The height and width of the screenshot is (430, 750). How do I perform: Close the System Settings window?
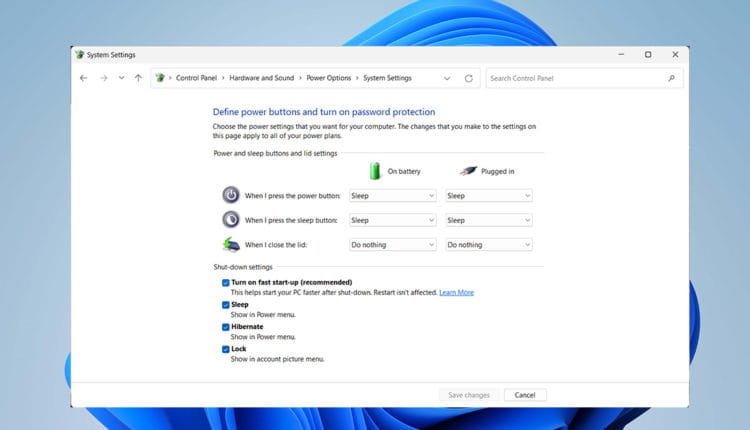(x=675, y=55)
